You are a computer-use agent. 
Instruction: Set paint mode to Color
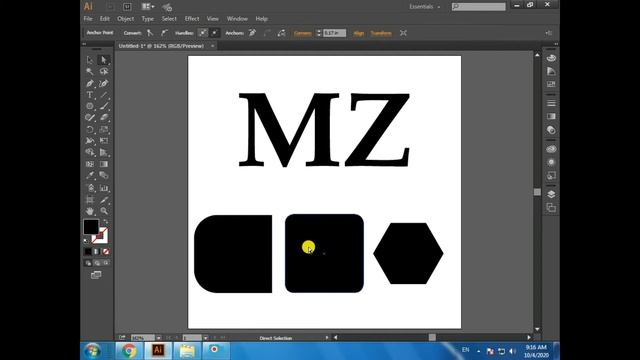88,251
